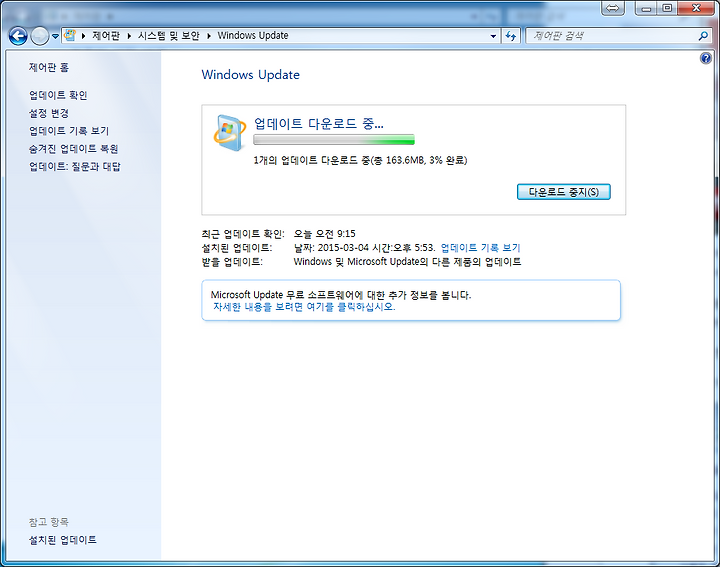Open 숨겨진 업데이트 복원 link
The image size is (720, 567).
(73, 149)
